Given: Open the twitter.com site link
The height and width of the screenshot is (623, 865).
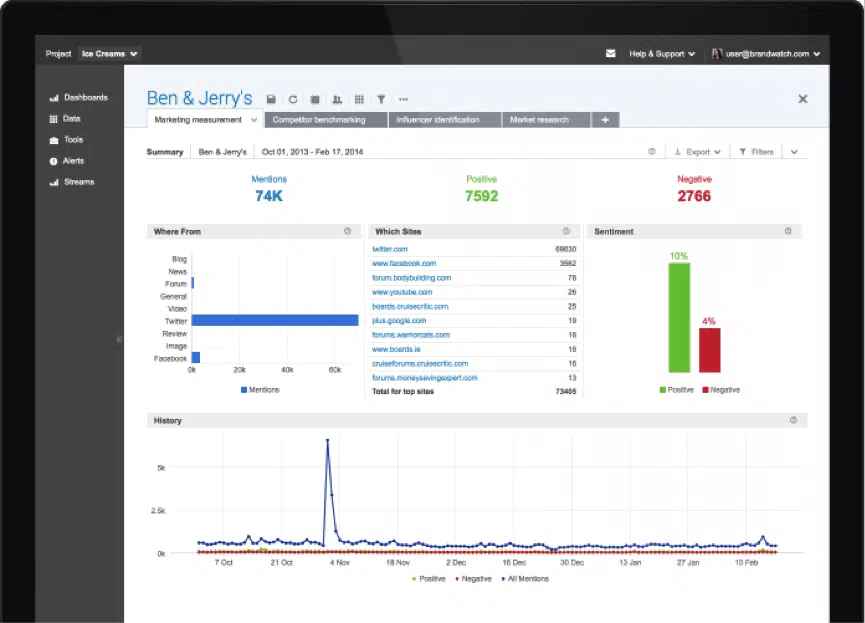Looking at the screenshot, I should [x=390, y=248].
